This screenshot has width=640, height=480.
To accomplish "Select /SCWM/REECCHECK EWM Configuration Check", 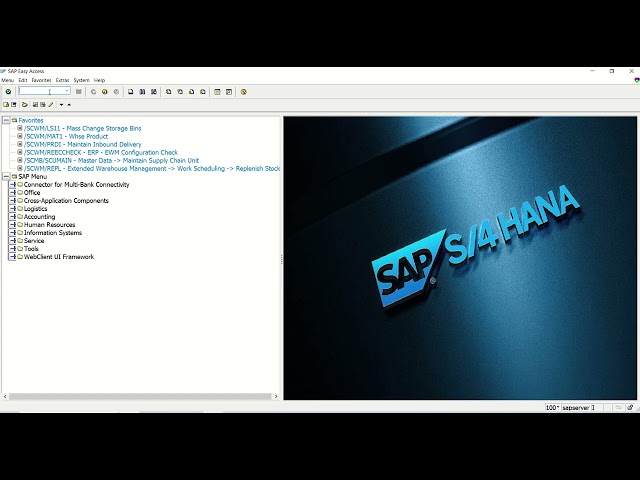I will [x=101, y=152].
